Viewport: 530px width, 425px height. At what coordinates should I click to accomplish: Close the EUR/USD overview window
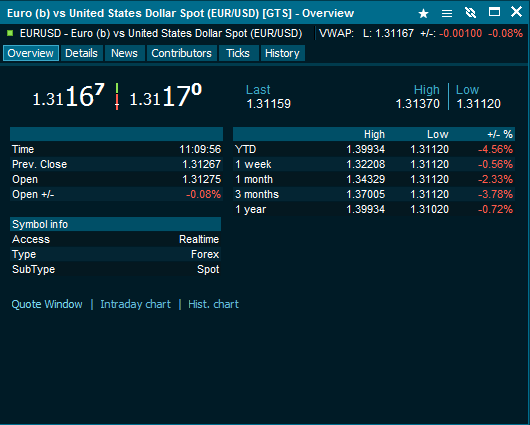point(516,12)
